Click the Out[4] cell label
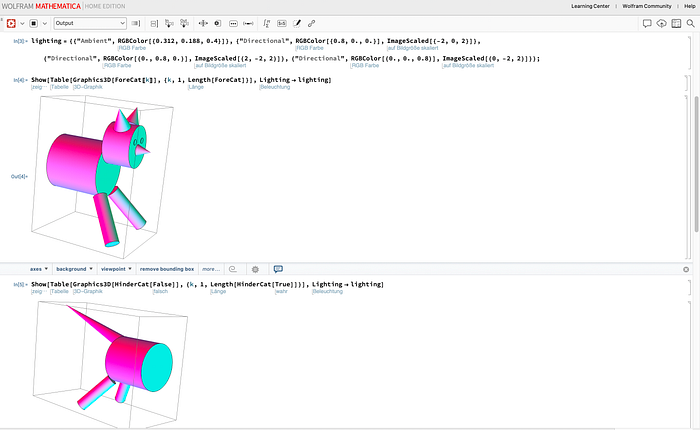This screenshot has height=430, width=700. [19, 176]
